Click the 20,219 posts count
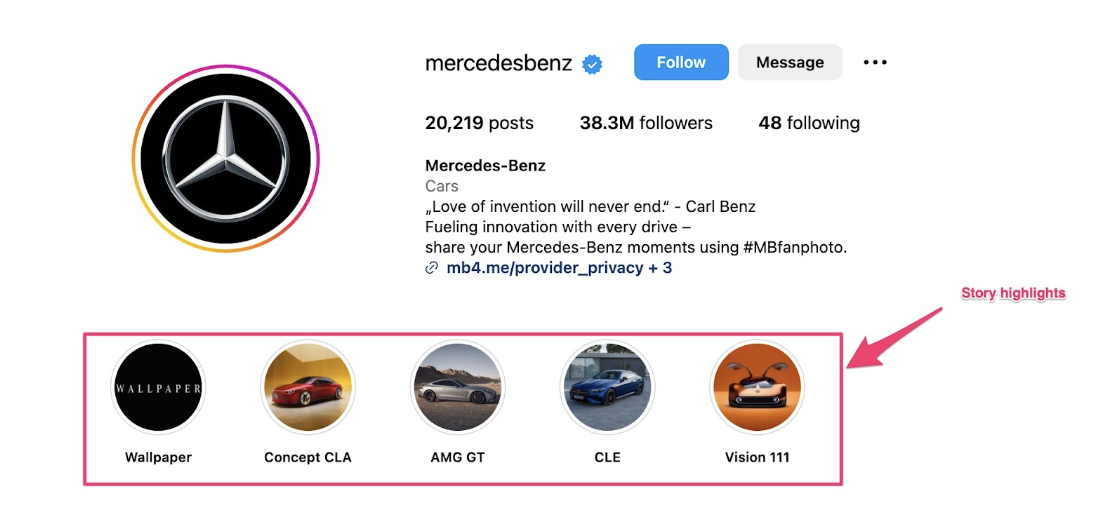The width and height of the screenshot is (1108, 528). point(479,123)
